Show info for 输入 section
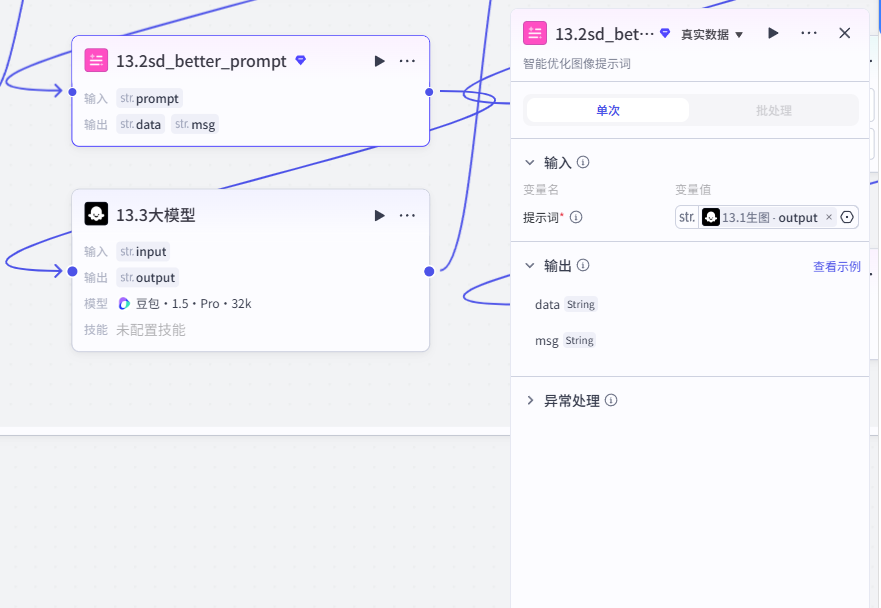The width and height of the screenshot is (881, 608). (x=583, y=162)
